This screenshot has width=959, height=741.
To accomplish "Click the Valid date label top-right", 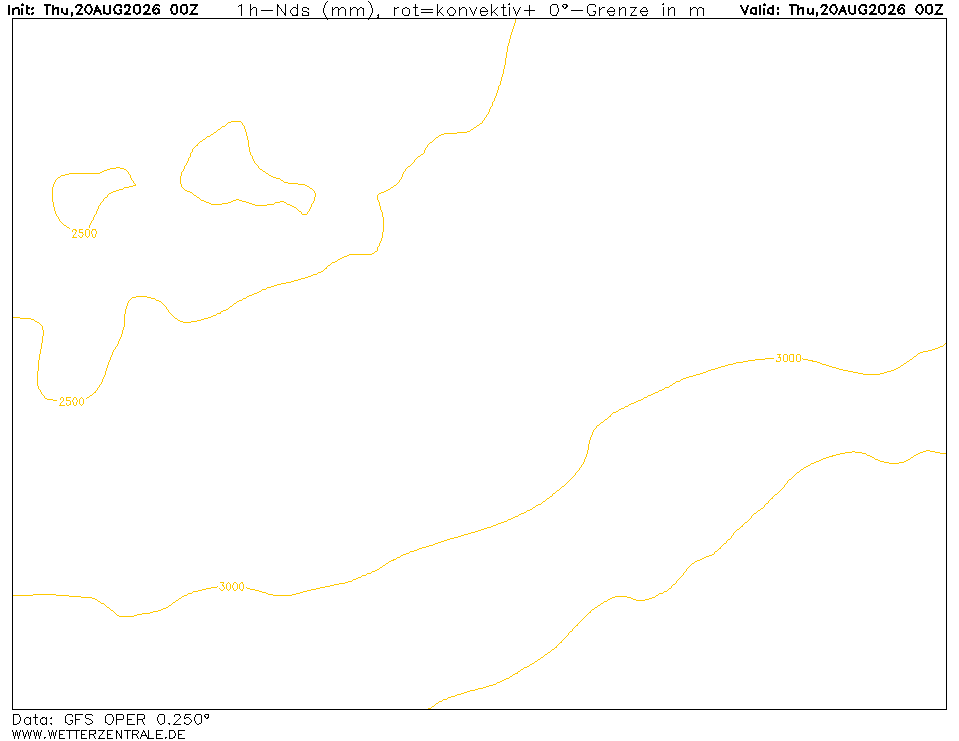I will pyautogui.click(x=842, y=10).
